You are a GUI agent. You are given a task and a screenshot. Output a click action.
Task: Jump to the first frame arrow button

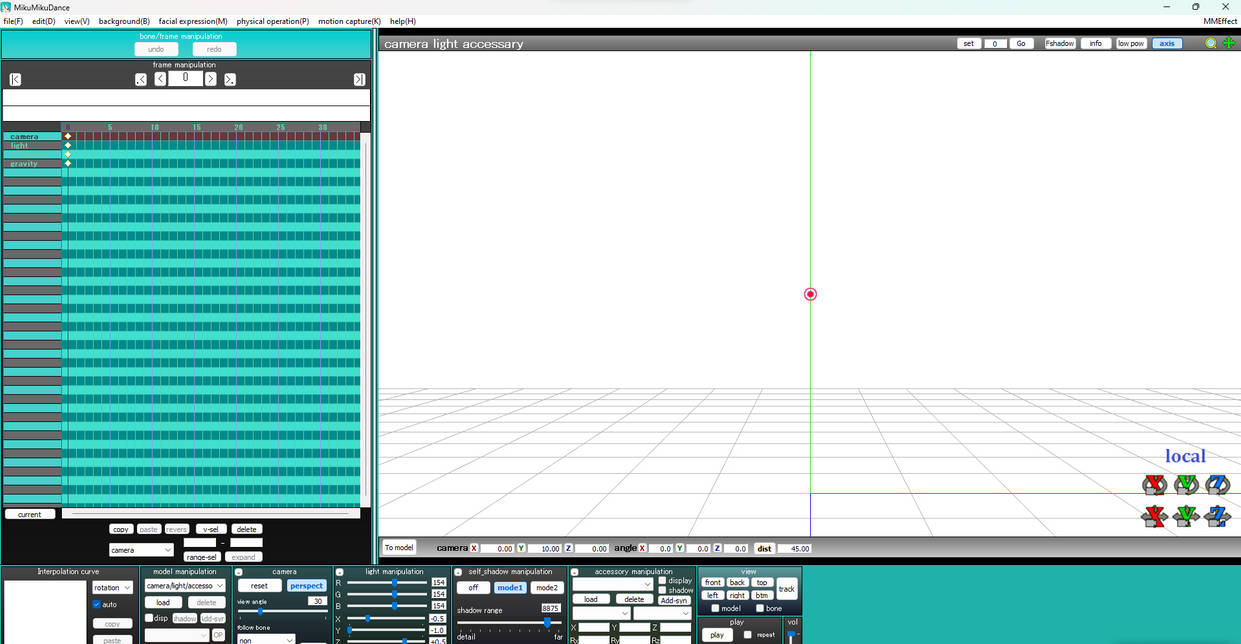(x=15, y=80)
